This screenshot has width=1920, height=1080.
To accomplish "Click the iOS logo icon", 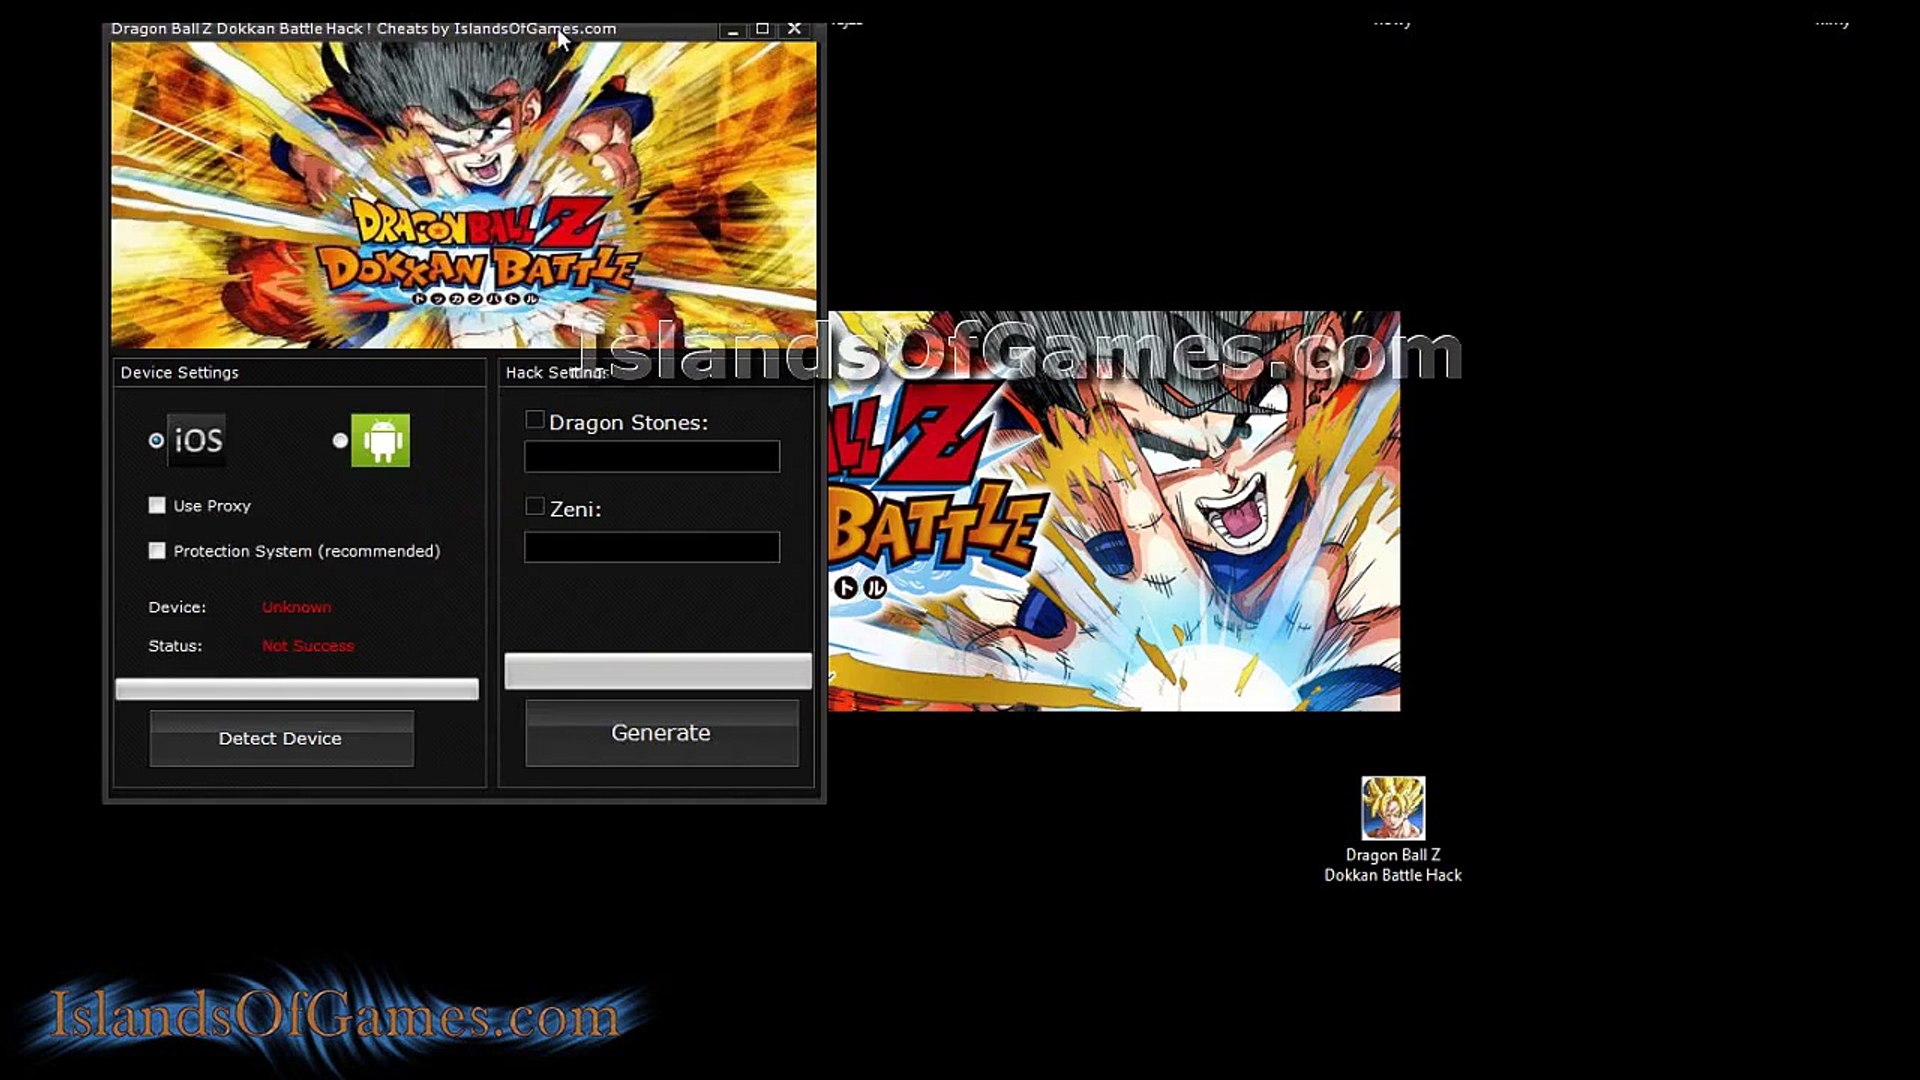I will (x=197, y=440).
